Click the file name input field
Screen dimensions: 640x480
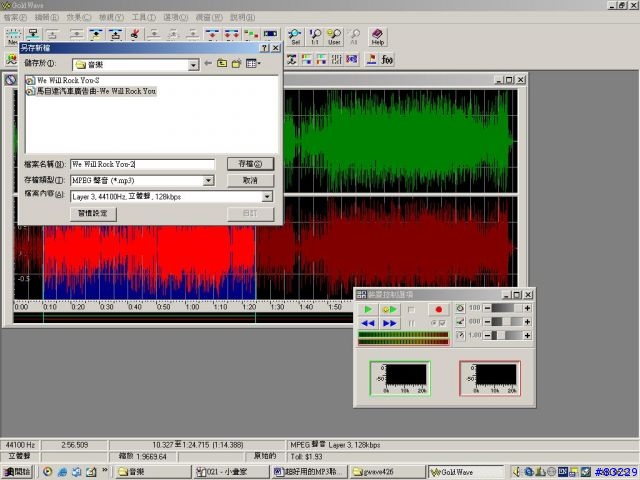click(142, 164)
